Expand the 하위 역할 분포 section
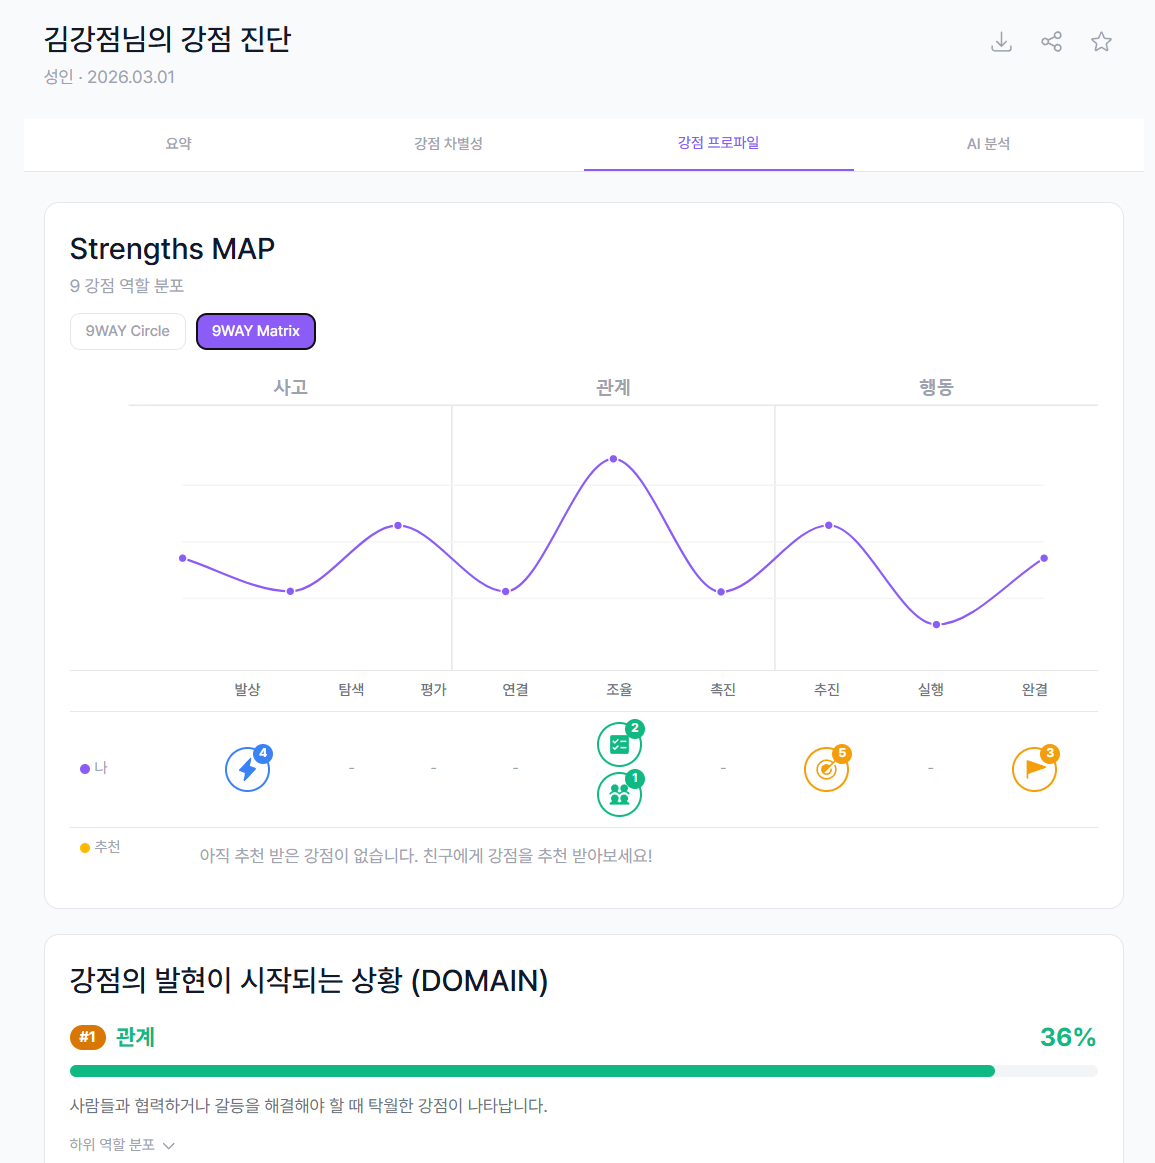Viewport: 1155px width, 1163px height. 122,1144
